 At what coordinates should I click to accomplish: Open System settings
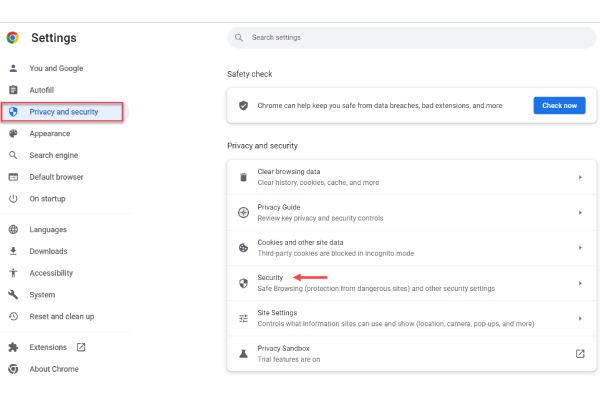42,295
